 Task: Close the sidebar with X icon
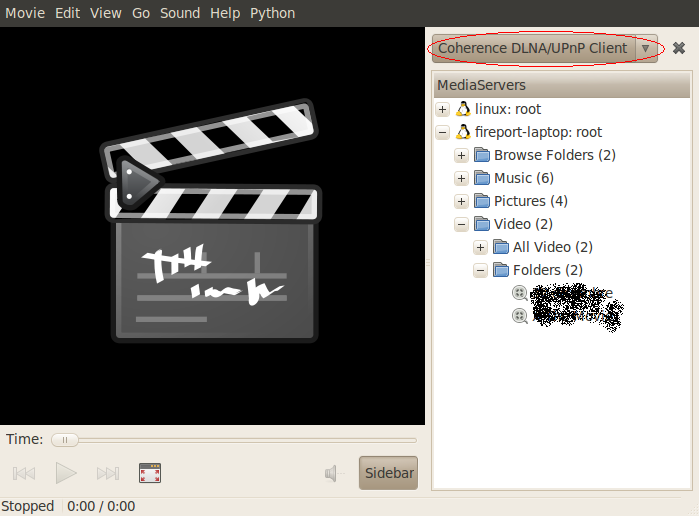pyautogui.click(x=679, y=48)
